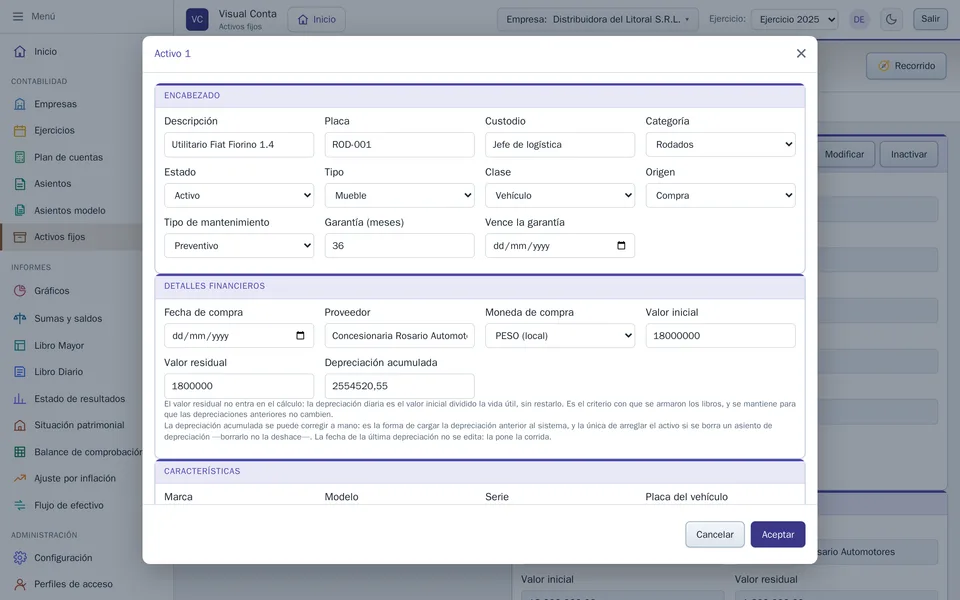Viewport: 960px width, 600px height.
Task: Click the Plan de cuentas icon
Action: (20, 157)
